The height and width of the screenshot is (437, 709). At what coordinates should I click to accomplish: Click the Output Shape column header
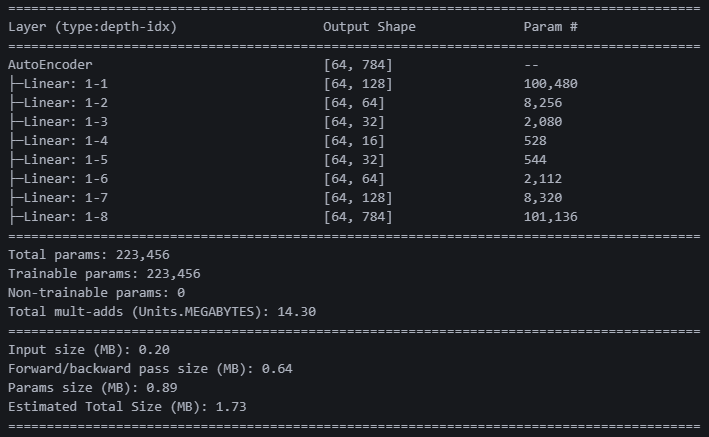click(x=369, y=27)
